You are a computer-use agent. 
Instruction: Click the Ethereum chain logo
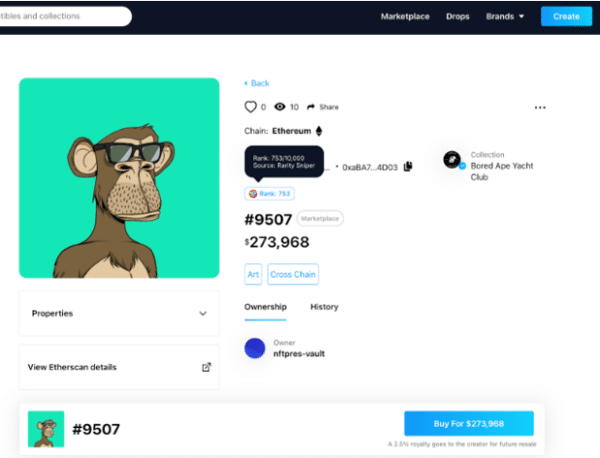point(319,131)
